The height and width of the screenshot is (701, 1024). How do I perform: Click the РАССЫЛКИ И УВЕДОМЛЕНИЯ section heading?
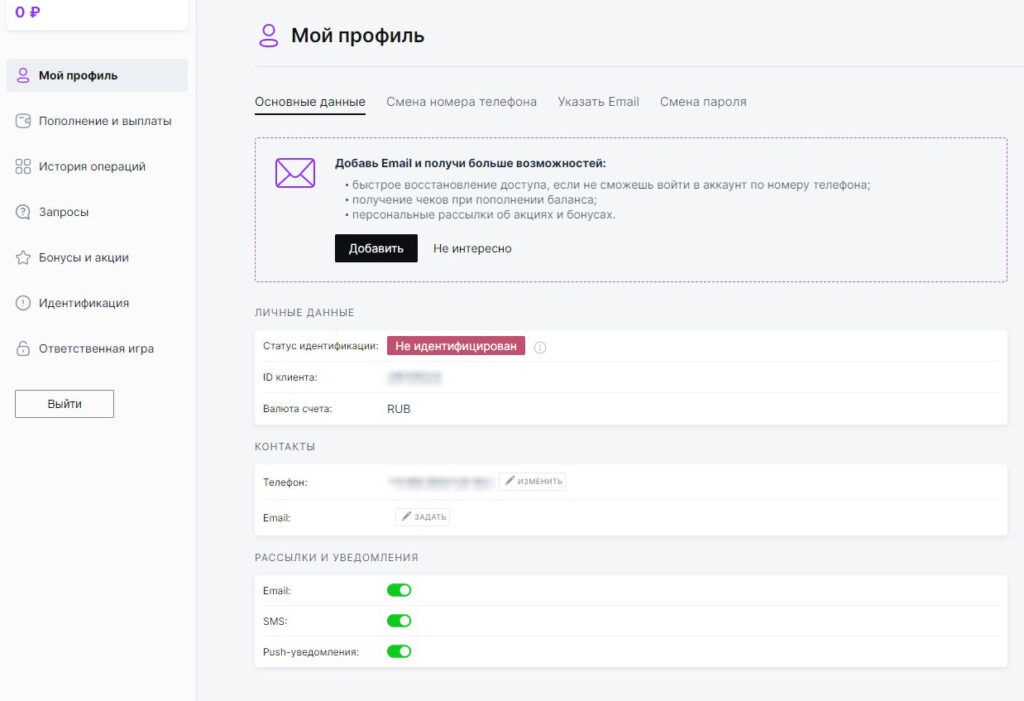click(336, 558)
